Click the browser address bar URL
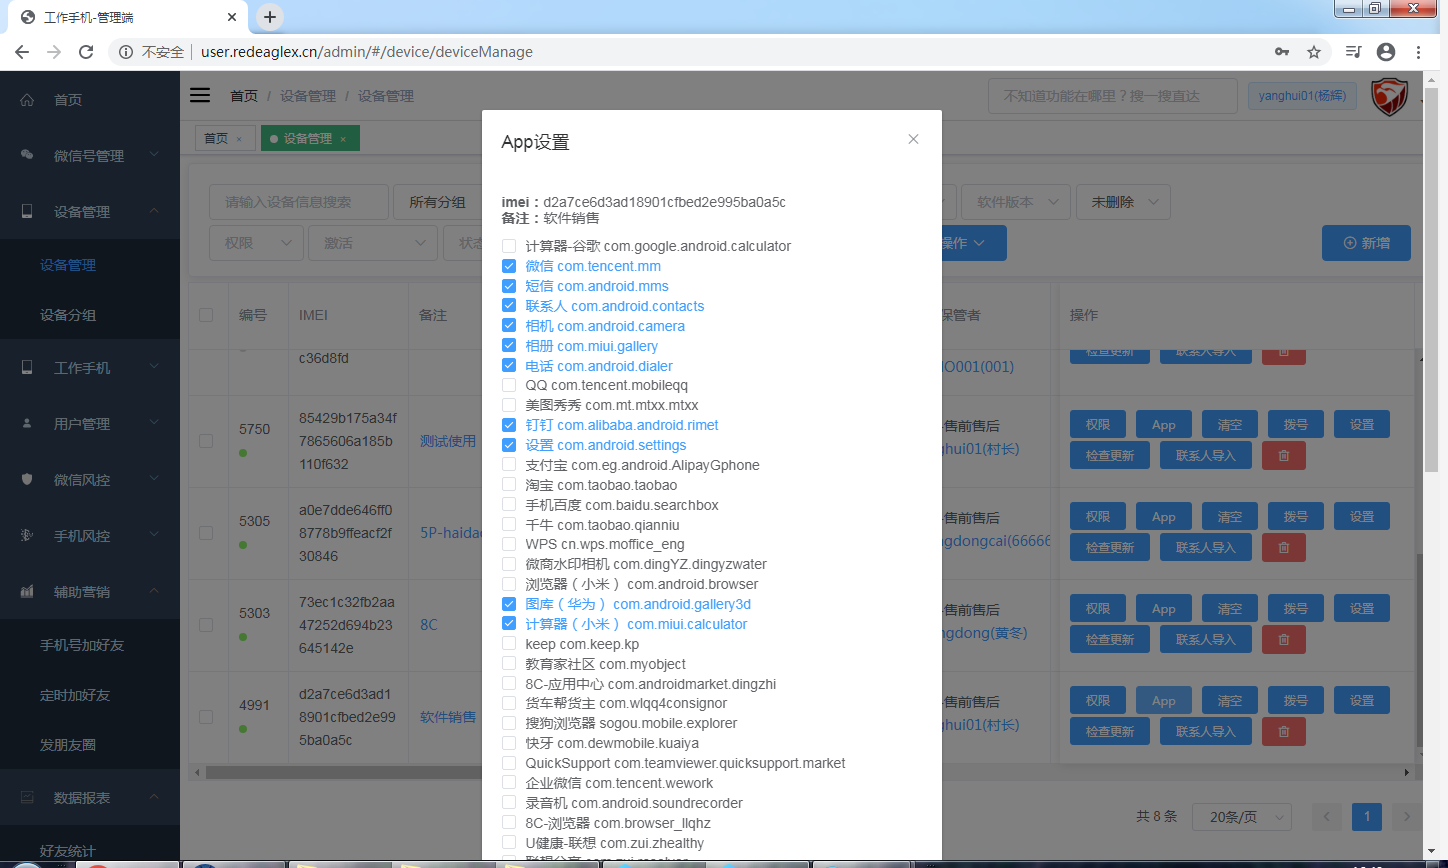The width and height of the screenshot is (1448, 868). tap(367, 52)
